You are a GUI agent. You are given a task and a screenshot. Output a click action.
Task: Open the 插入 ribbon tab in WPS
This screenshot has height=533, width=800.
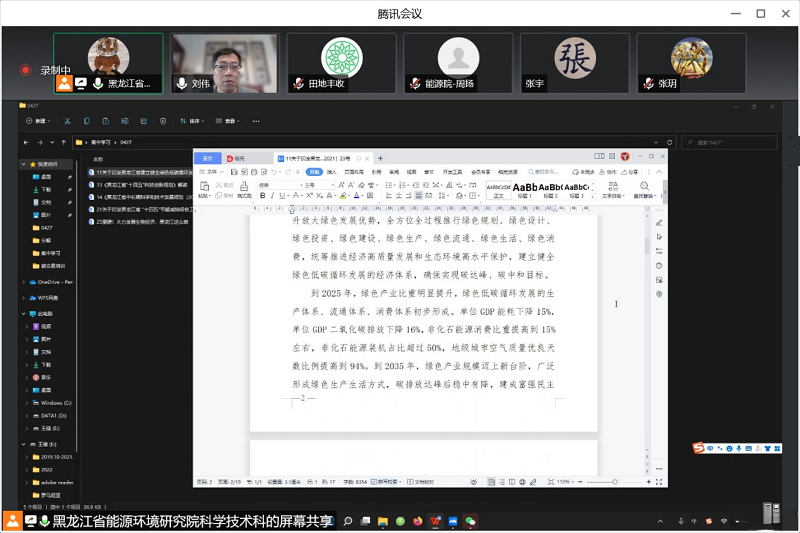click(x=332, y=172)
